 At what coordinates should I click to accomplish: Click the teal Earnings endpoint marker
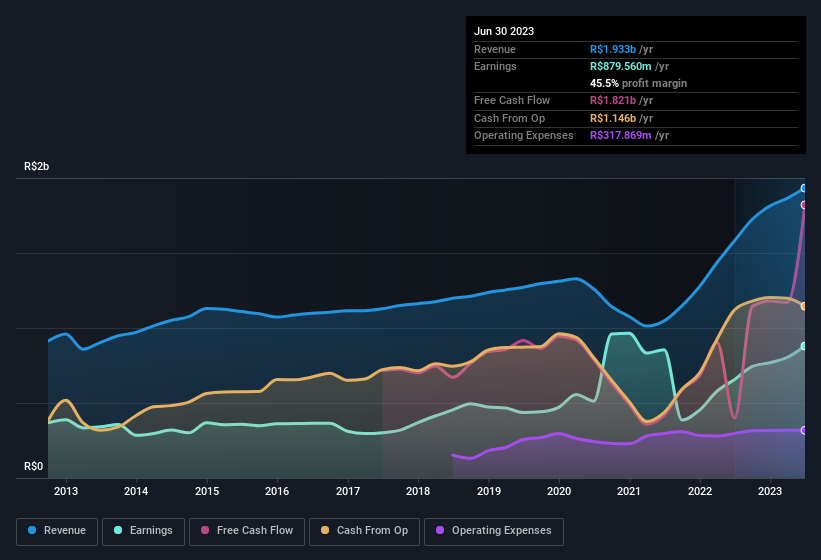(804, 346)
